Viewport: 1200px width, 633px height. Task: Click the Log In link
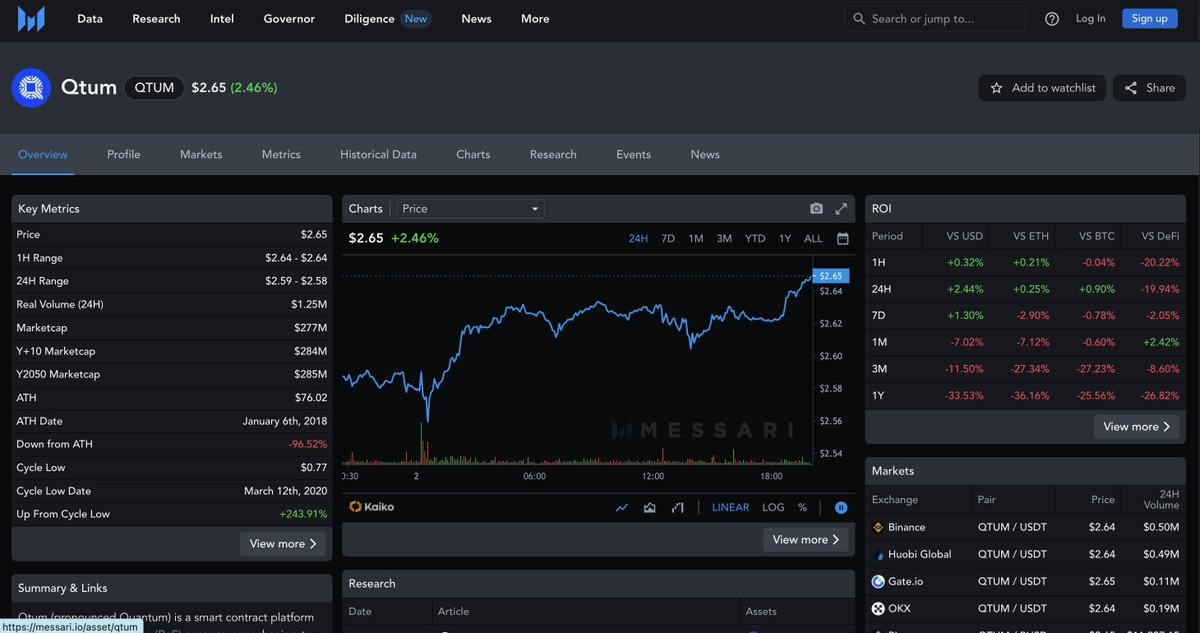coord(1091,19)
